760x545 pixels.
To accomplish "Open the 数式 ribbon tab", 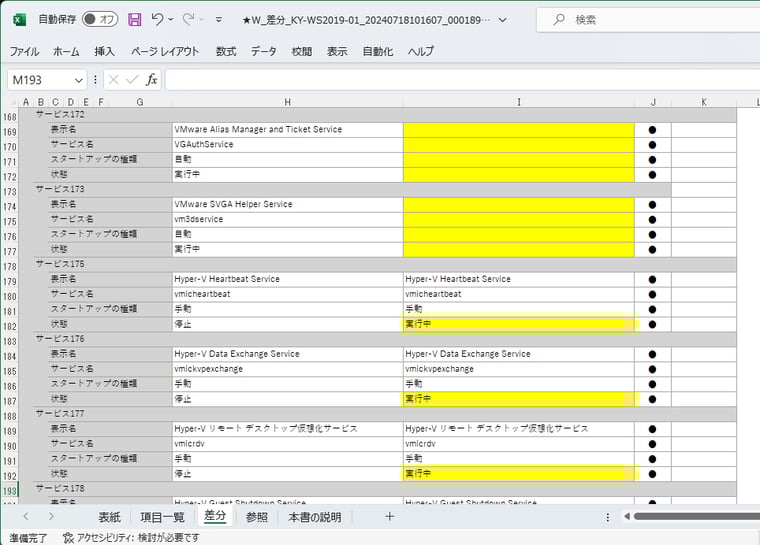I will click(x=226, y=51).
